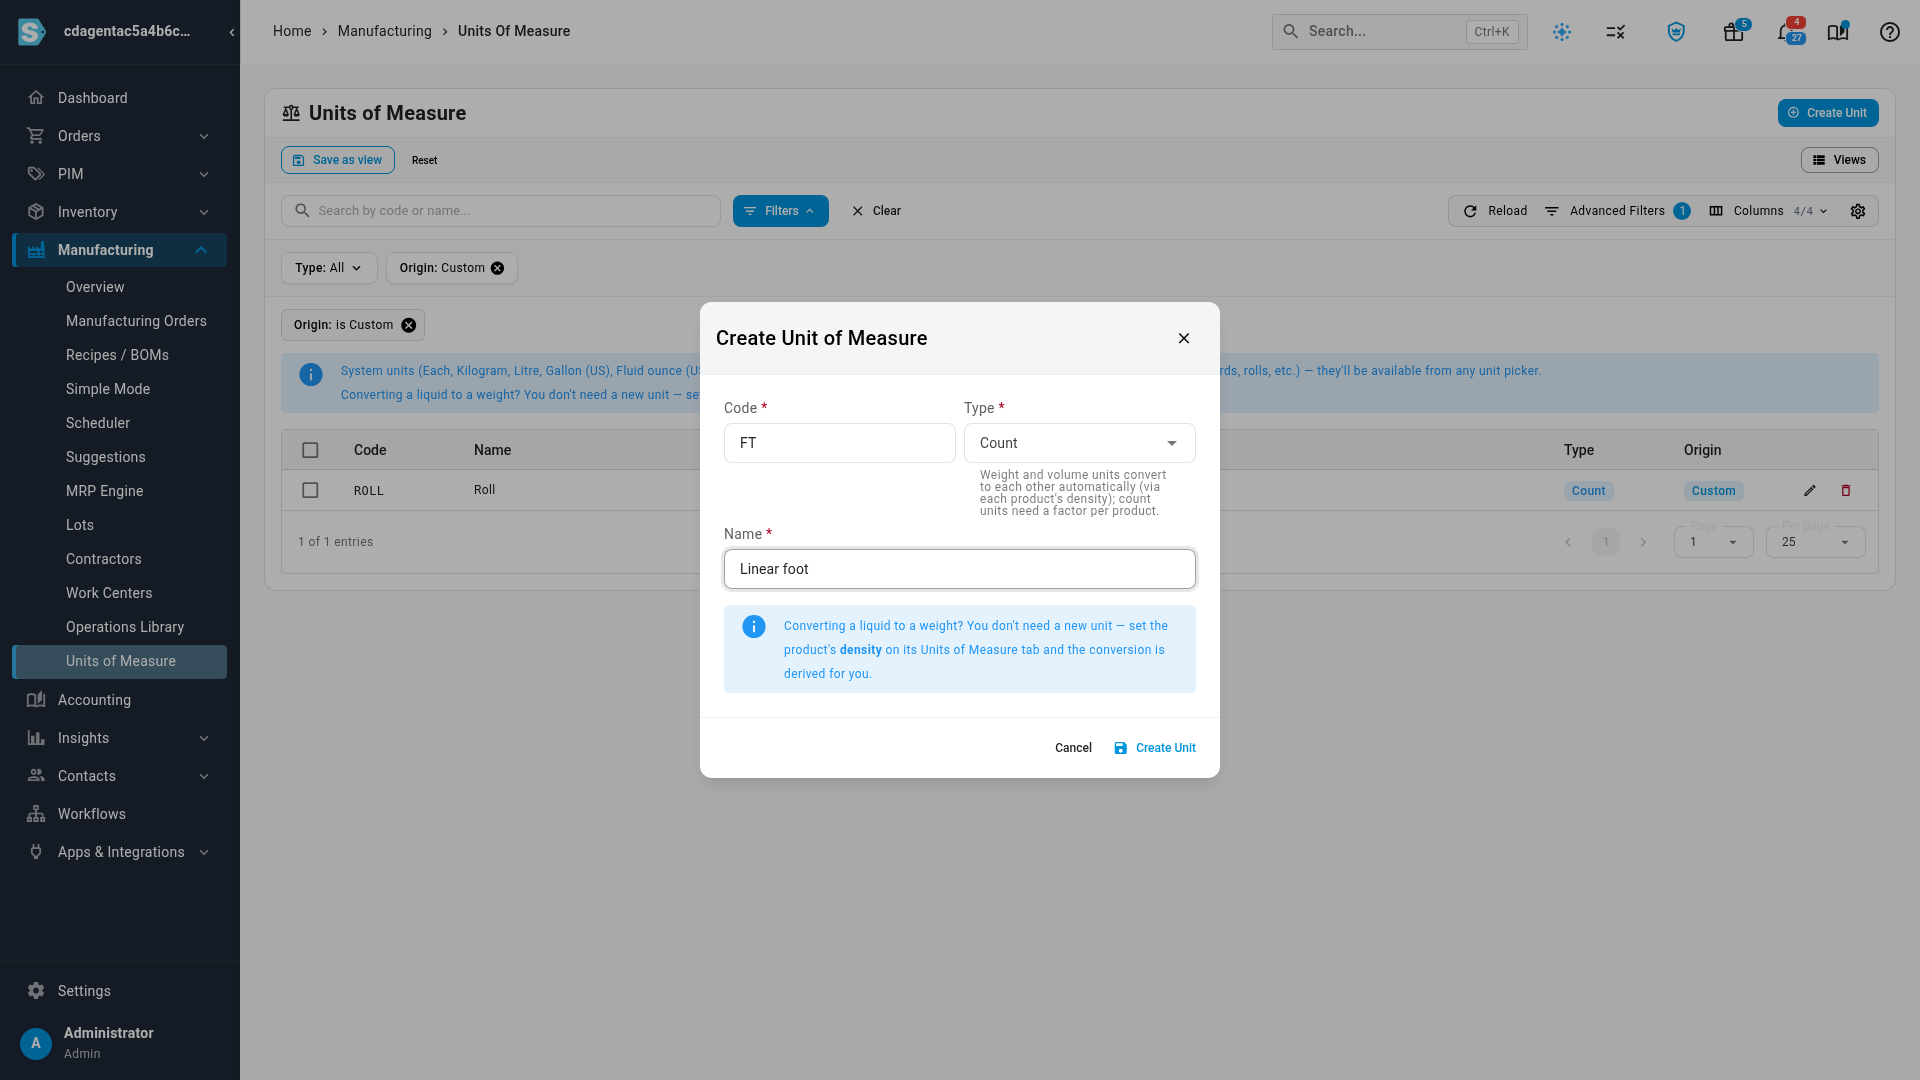Open the Type dropdown showing Count
1920x1080 pixels.
(1080, 443)
